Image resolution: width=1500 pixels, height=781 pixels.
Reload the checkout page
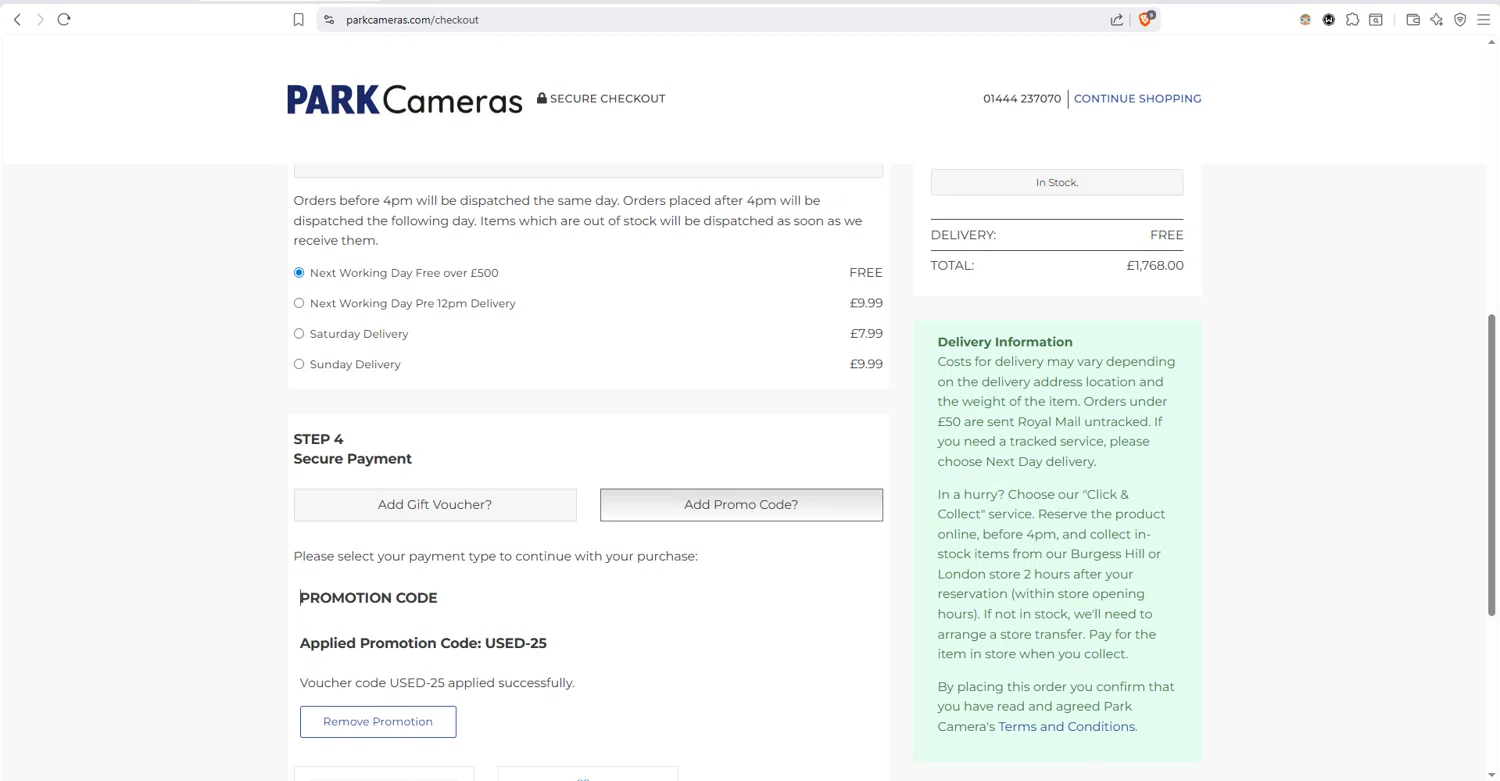pyautogui.click(x=64, y=19)
